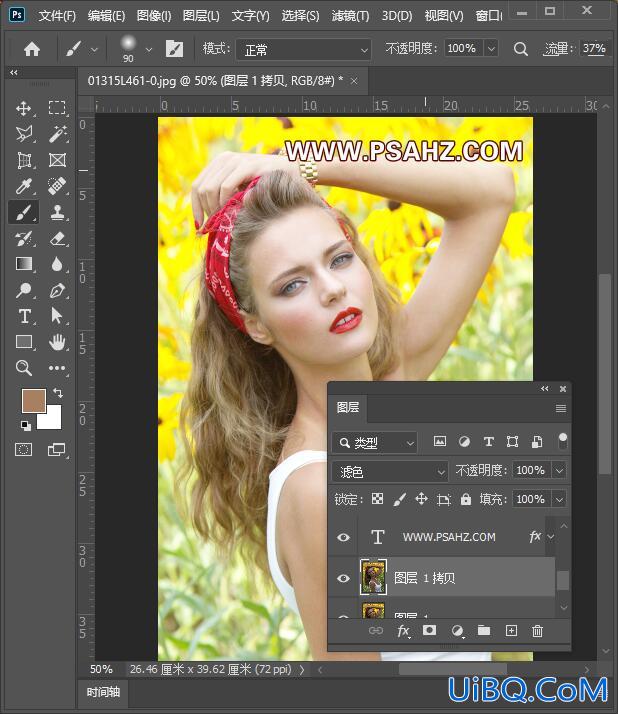Select the Move tool
This screenshot has height=714, width=618.
coord(23,108)
